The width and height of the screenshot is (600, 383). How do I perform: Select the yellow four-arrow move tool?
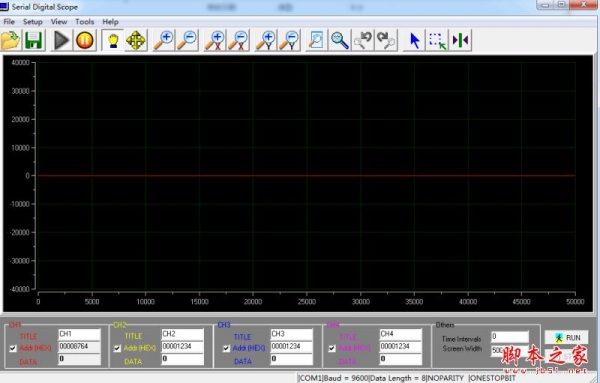136,40
